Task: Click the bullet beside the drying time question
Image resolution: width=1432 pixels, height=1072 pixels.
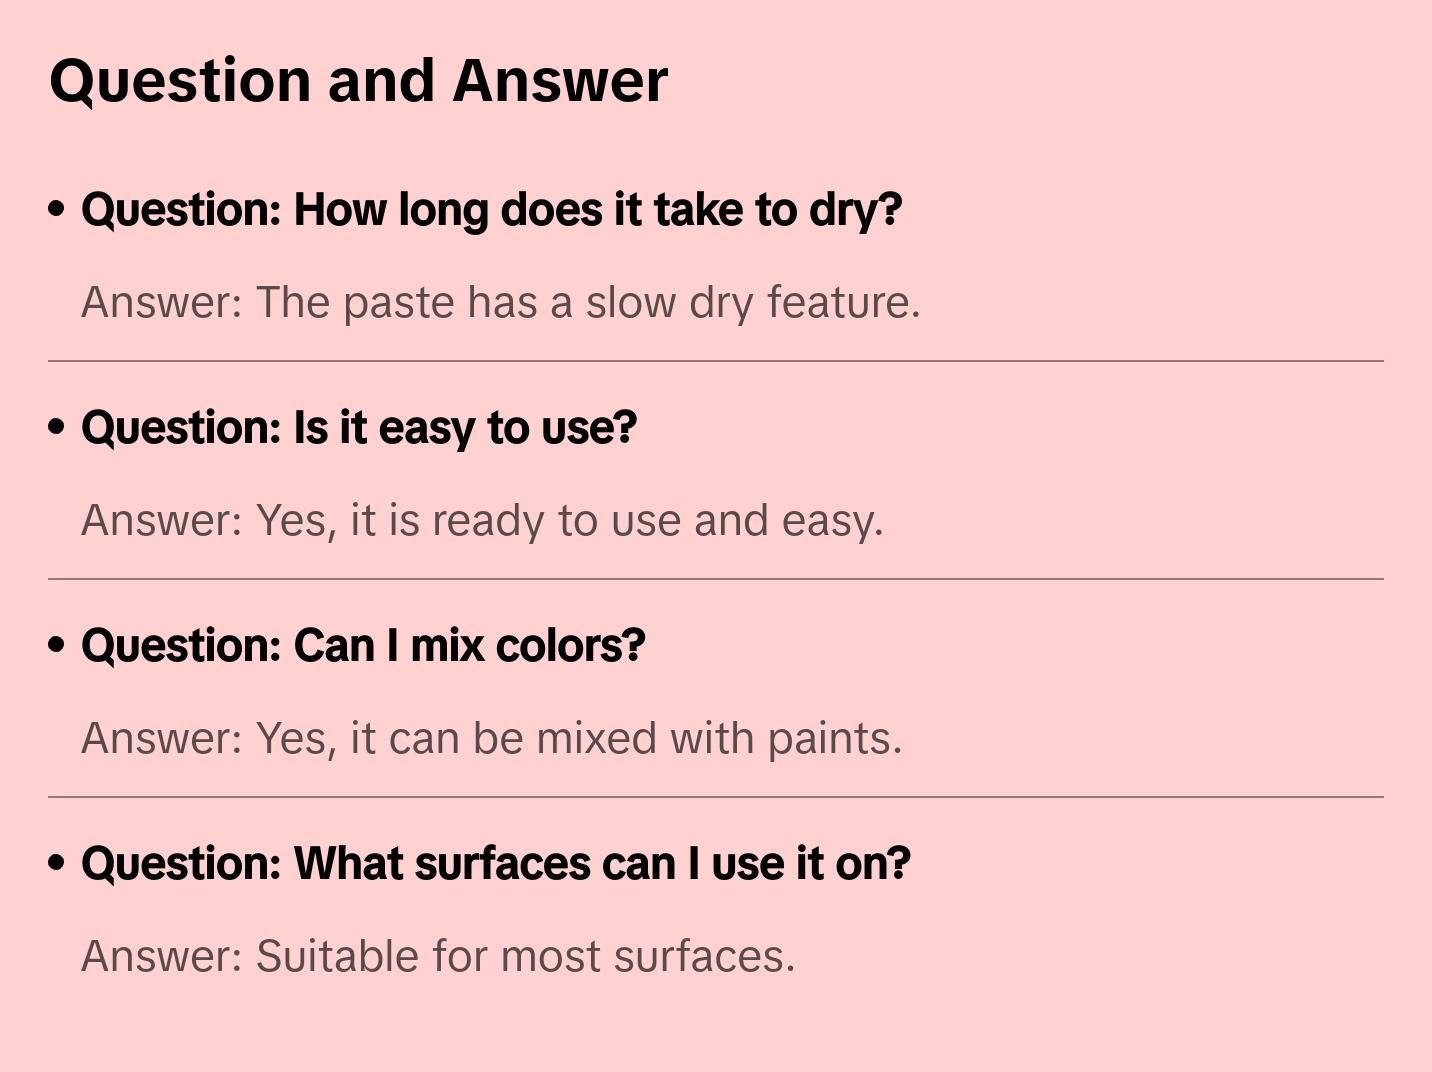Action: [57, 209]
